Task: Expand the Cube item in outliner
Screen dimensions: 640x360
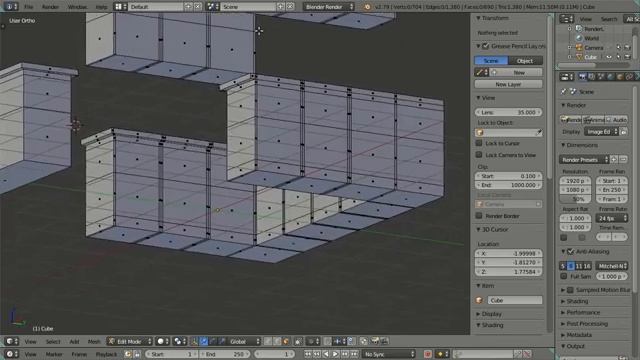Action: click(570, 57)
